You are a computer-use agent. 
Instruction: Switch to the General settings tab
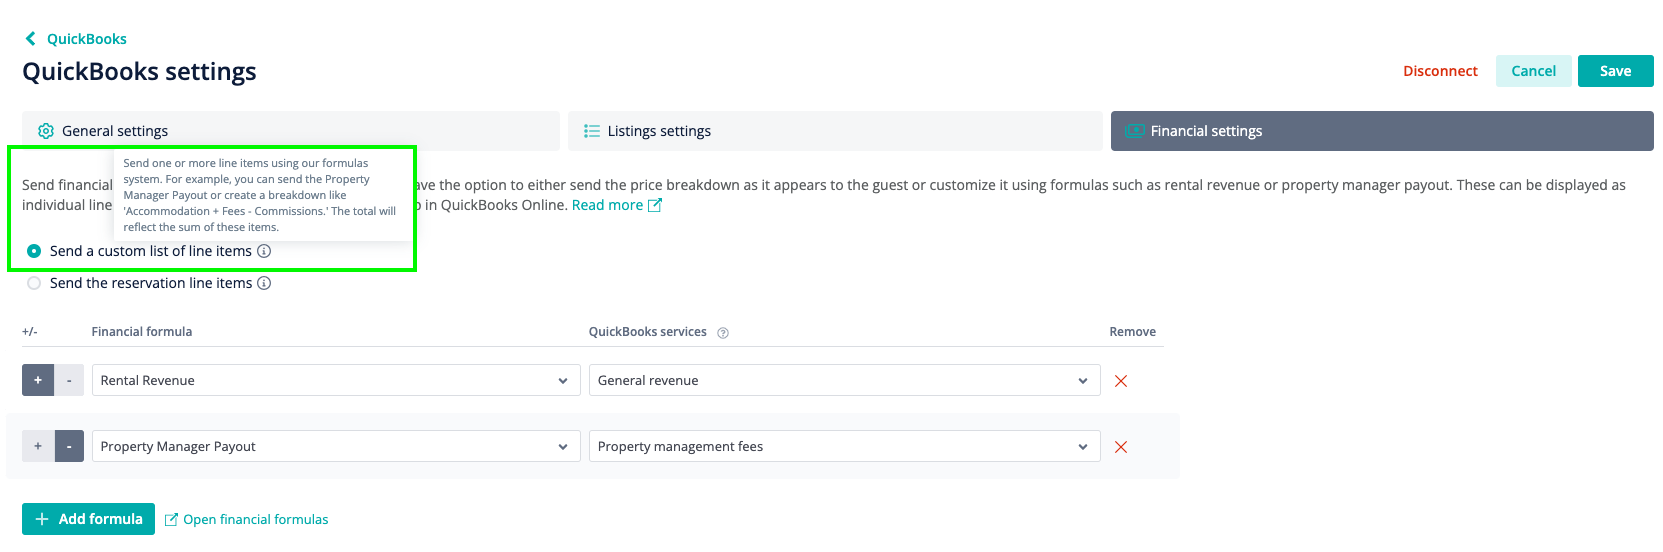click(291, 131)
